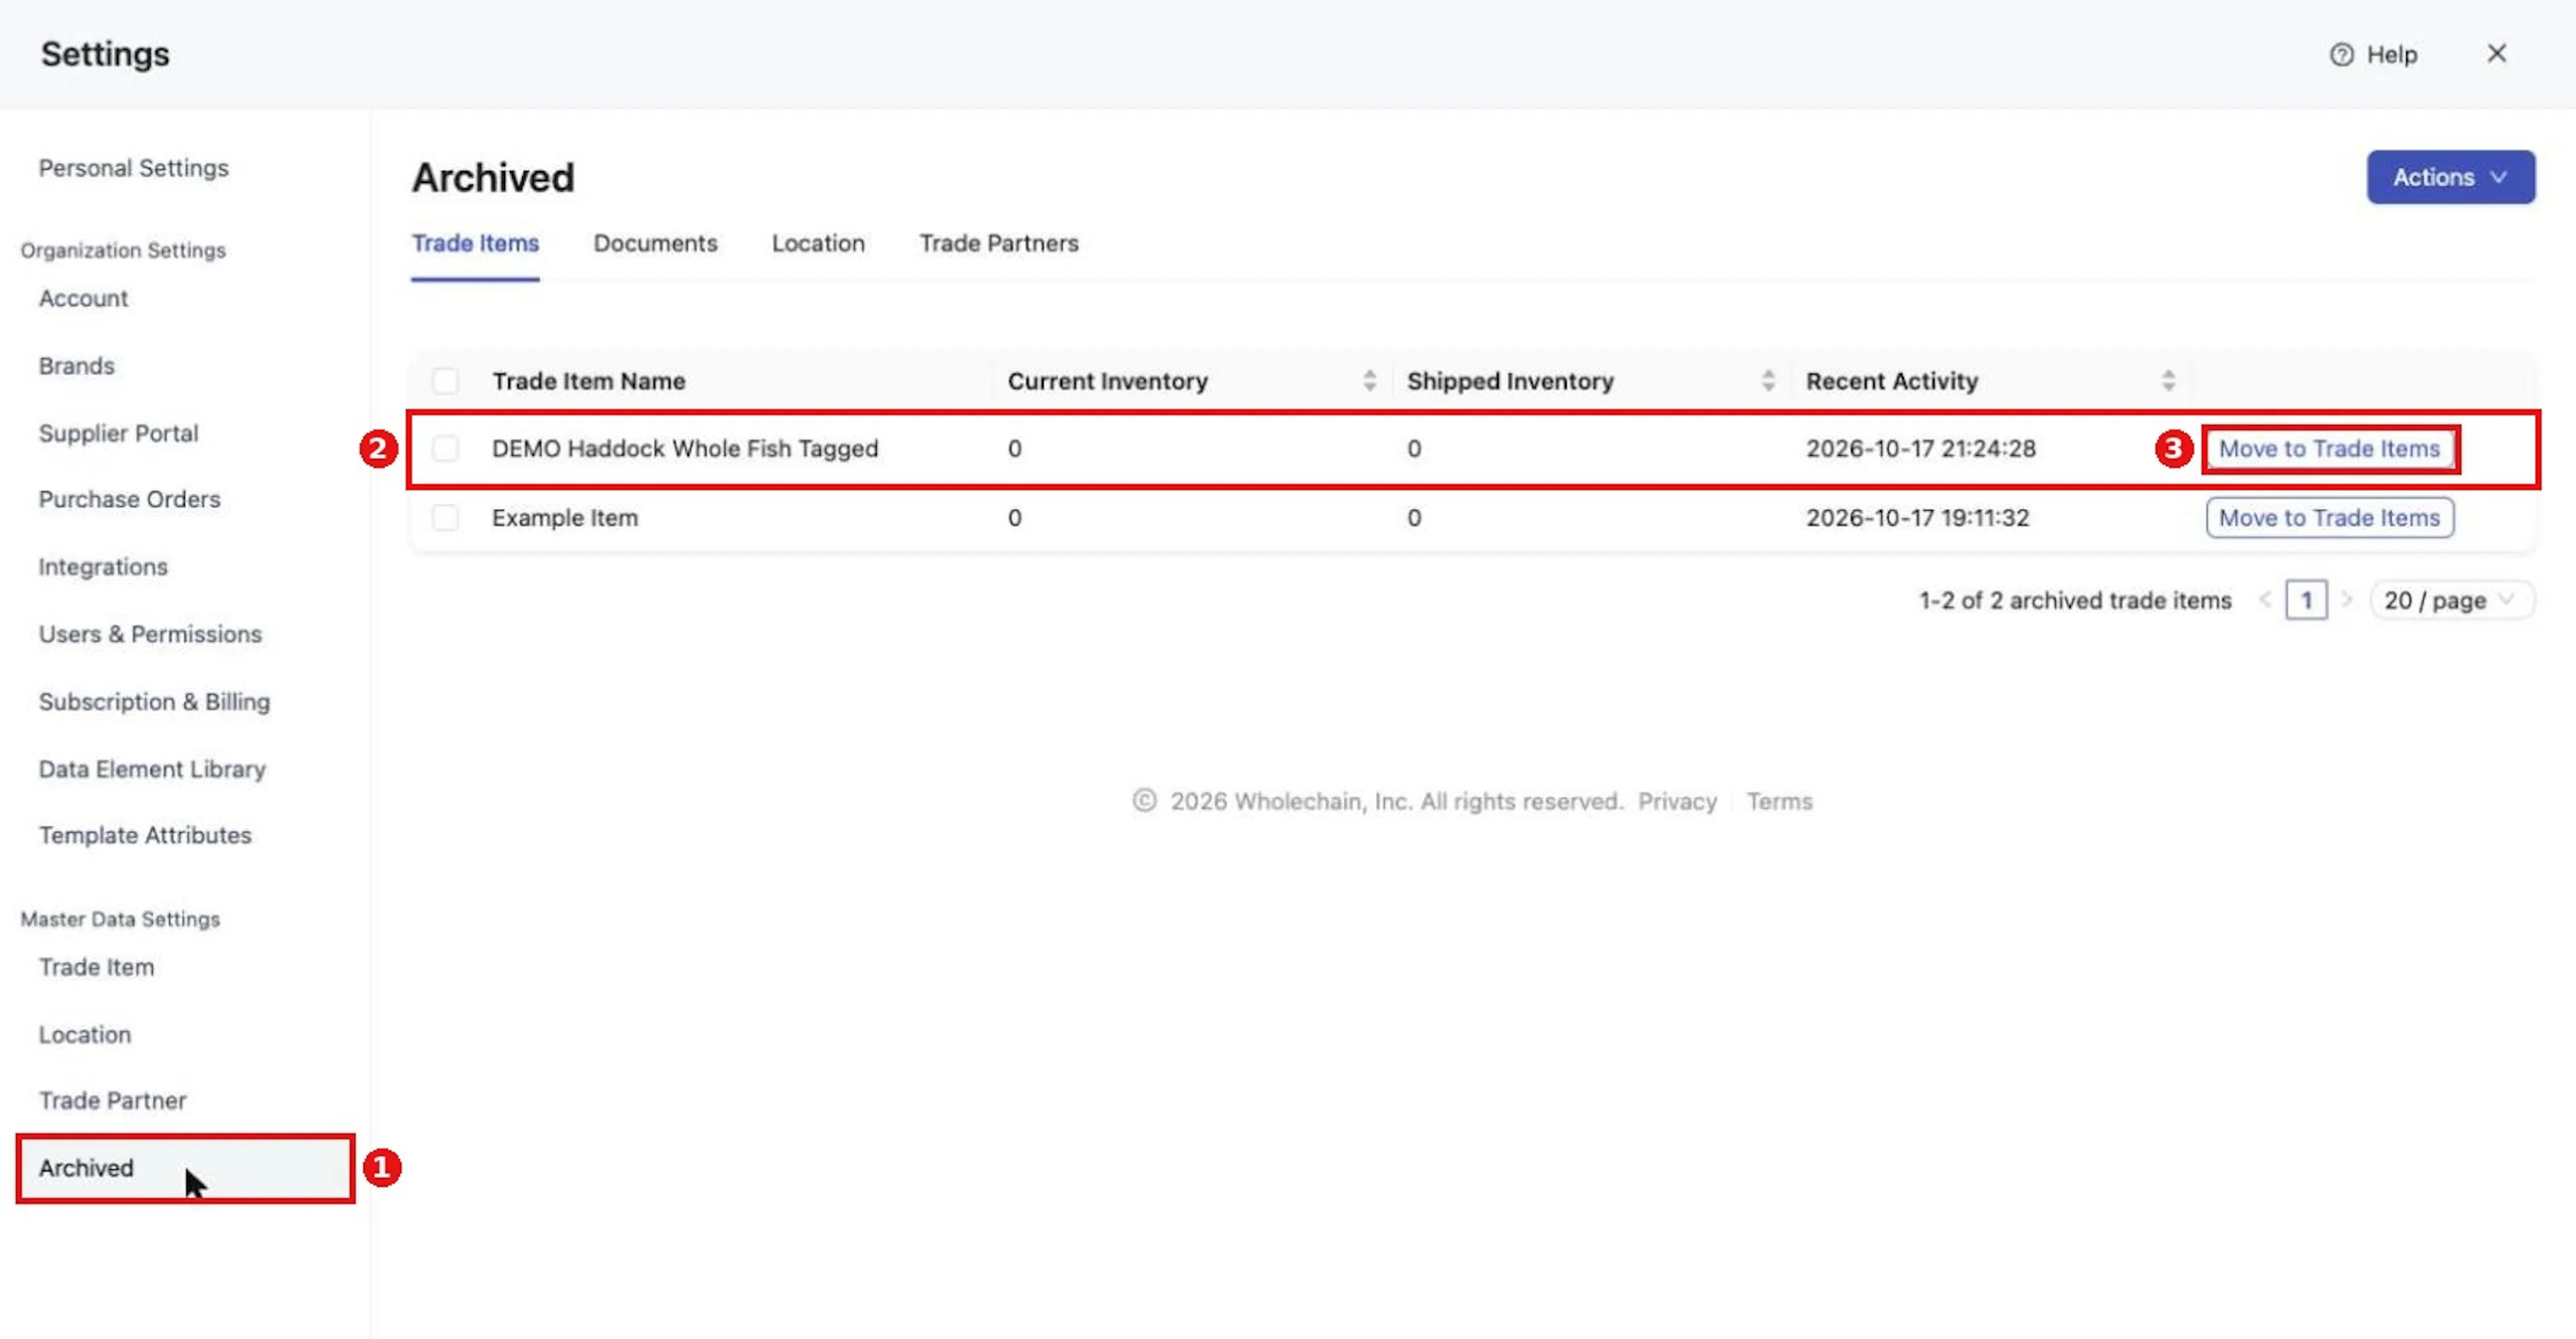Sort by Current Inventory arrows

pos(1369,380)
